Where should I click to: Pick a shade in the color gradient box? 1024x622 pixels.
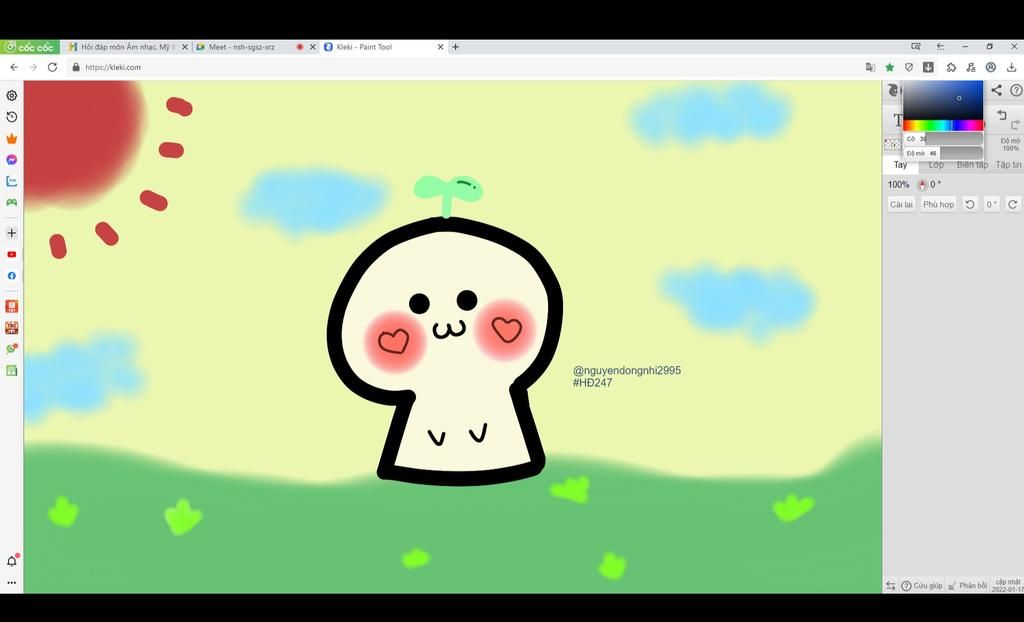point(943,100)
